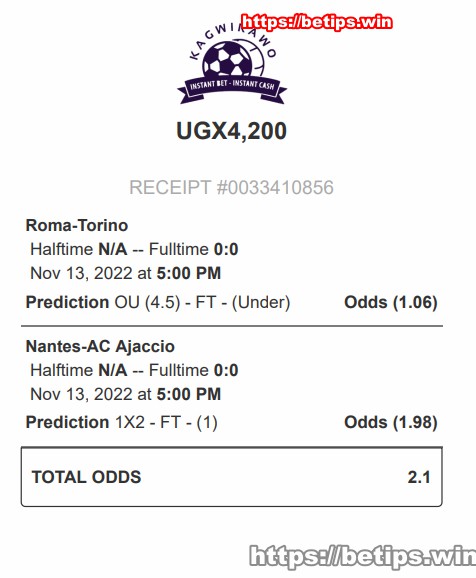Click the Roma-Torino Nov 13, 2022 kickoff time
Image resolution: width=476 pixels, height=578 pixels.
pyautogui.click(x=126, y=274)
